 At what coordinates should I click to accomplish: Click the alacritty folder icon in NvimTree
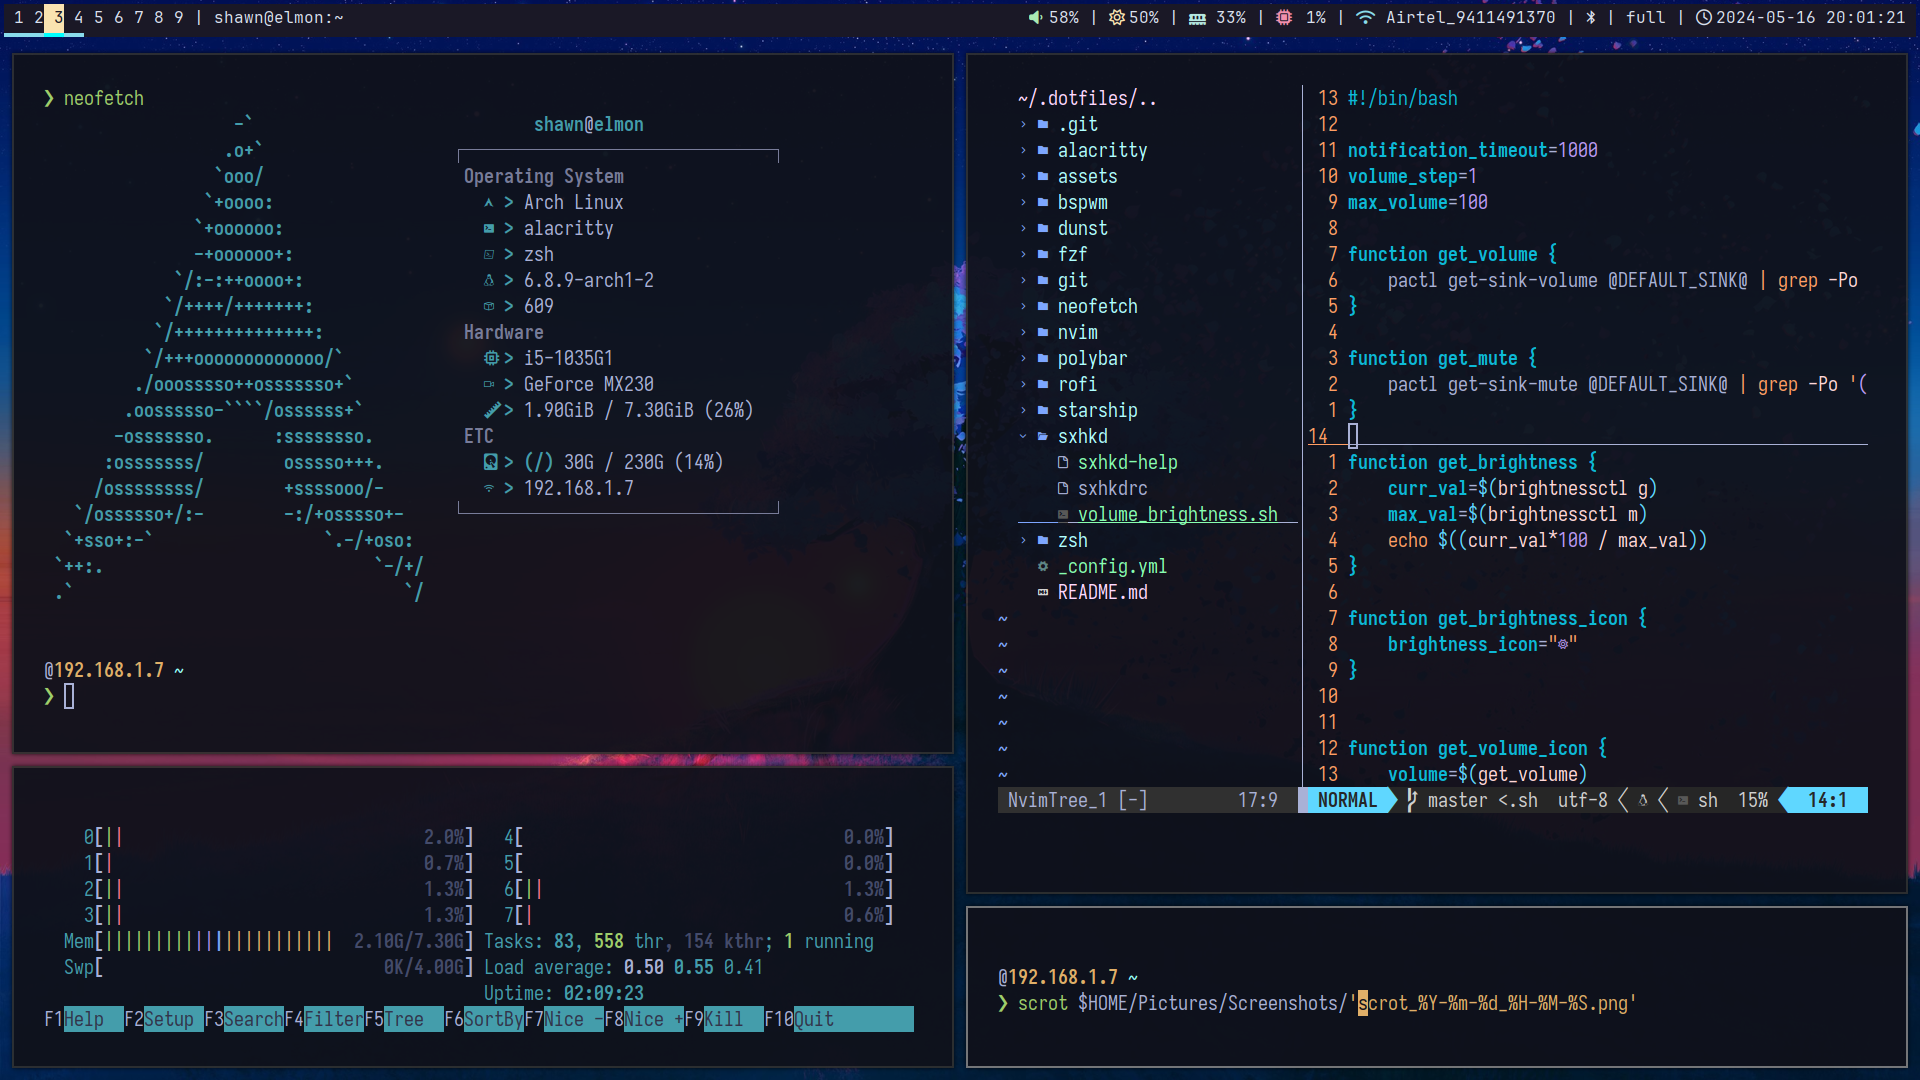coord(1043,150)
